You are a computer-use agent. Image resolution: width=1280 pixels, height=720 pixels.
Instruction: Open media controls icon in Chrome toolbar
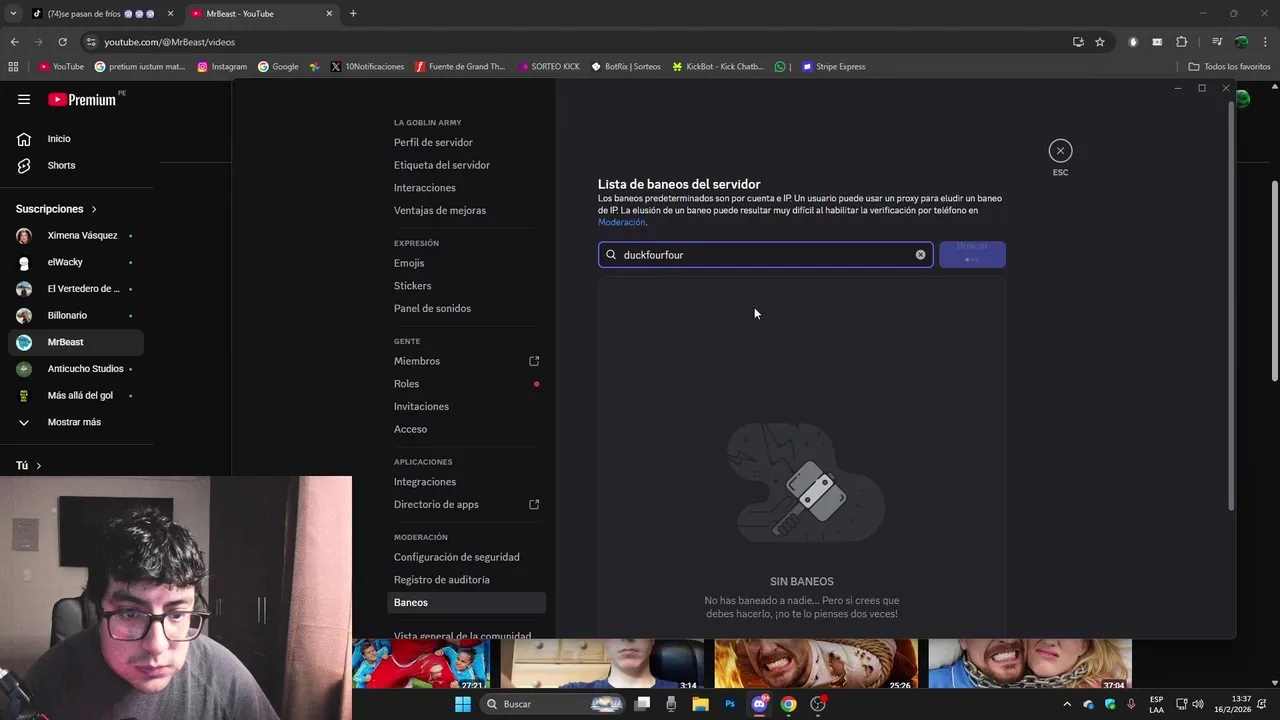(1217, 42)
